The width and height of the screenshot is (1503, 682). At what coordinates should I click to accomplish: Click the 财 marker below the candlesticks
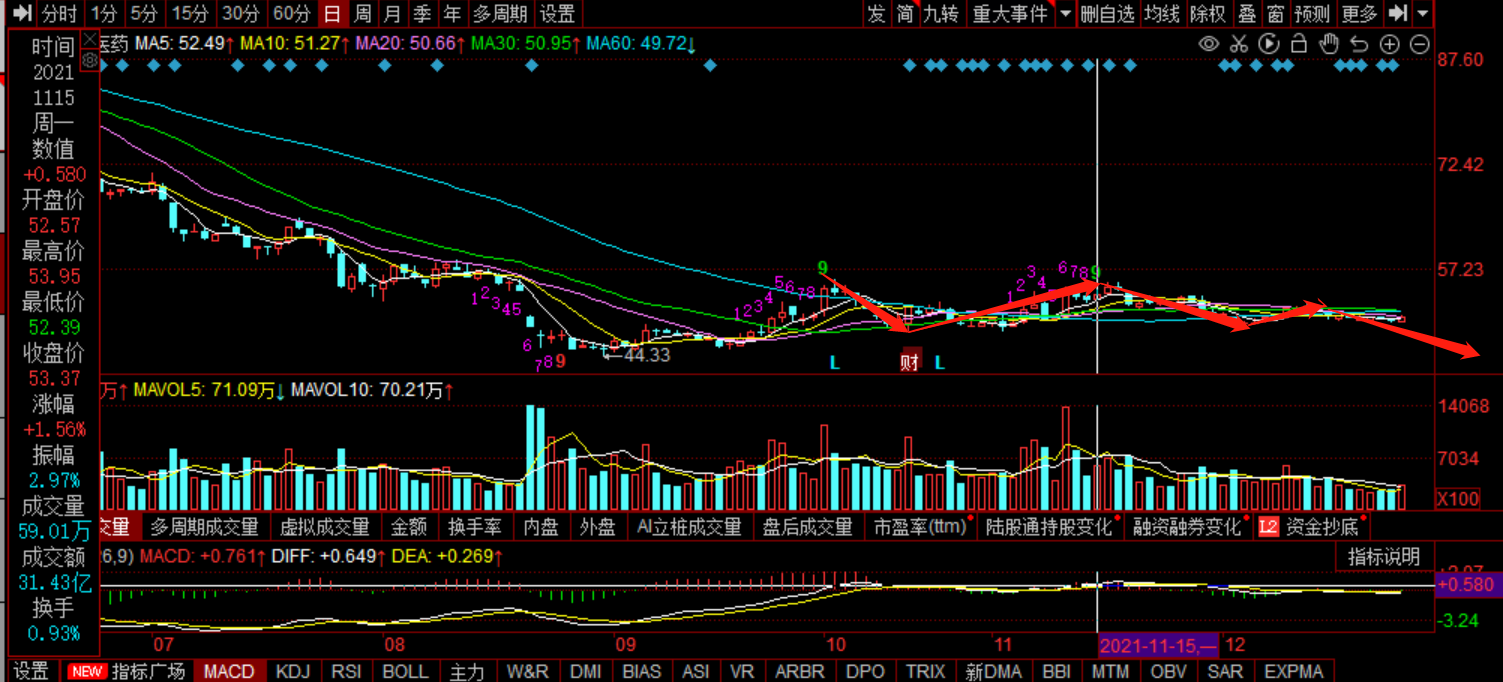click(909, 362)
